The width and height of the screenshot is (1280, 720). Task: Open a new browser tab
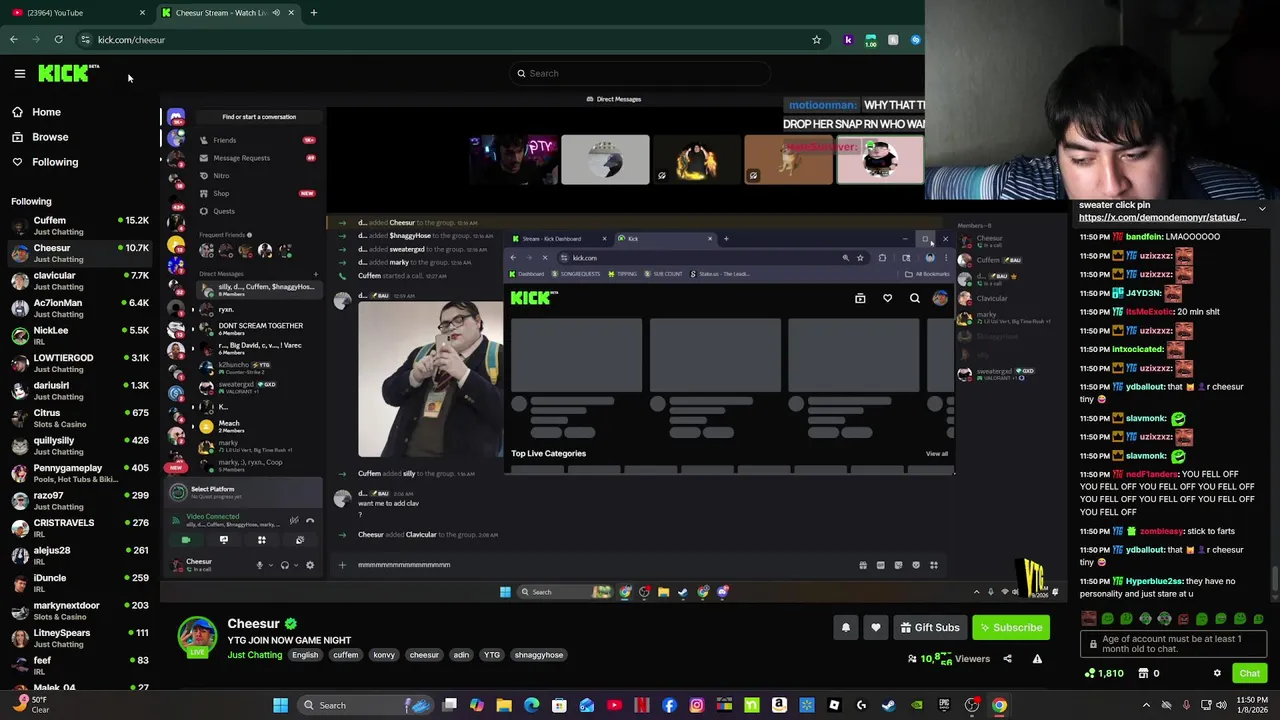pos(313,13)
